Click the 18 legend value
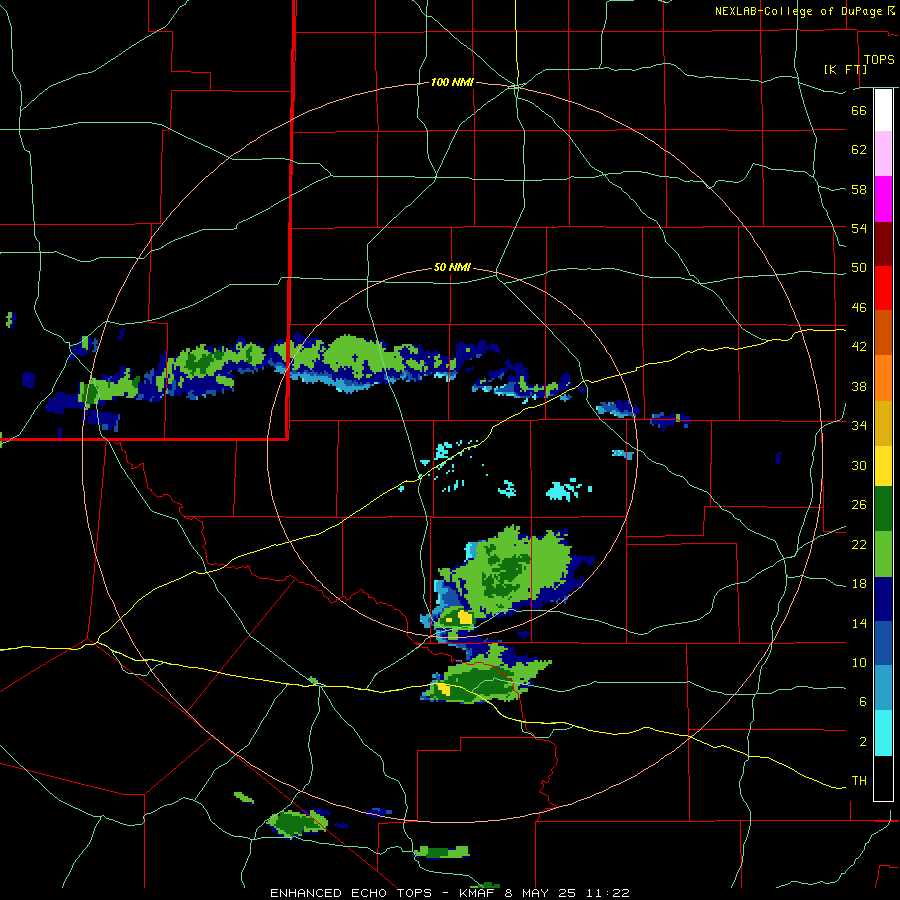The image size is (900, 900). 859,584
